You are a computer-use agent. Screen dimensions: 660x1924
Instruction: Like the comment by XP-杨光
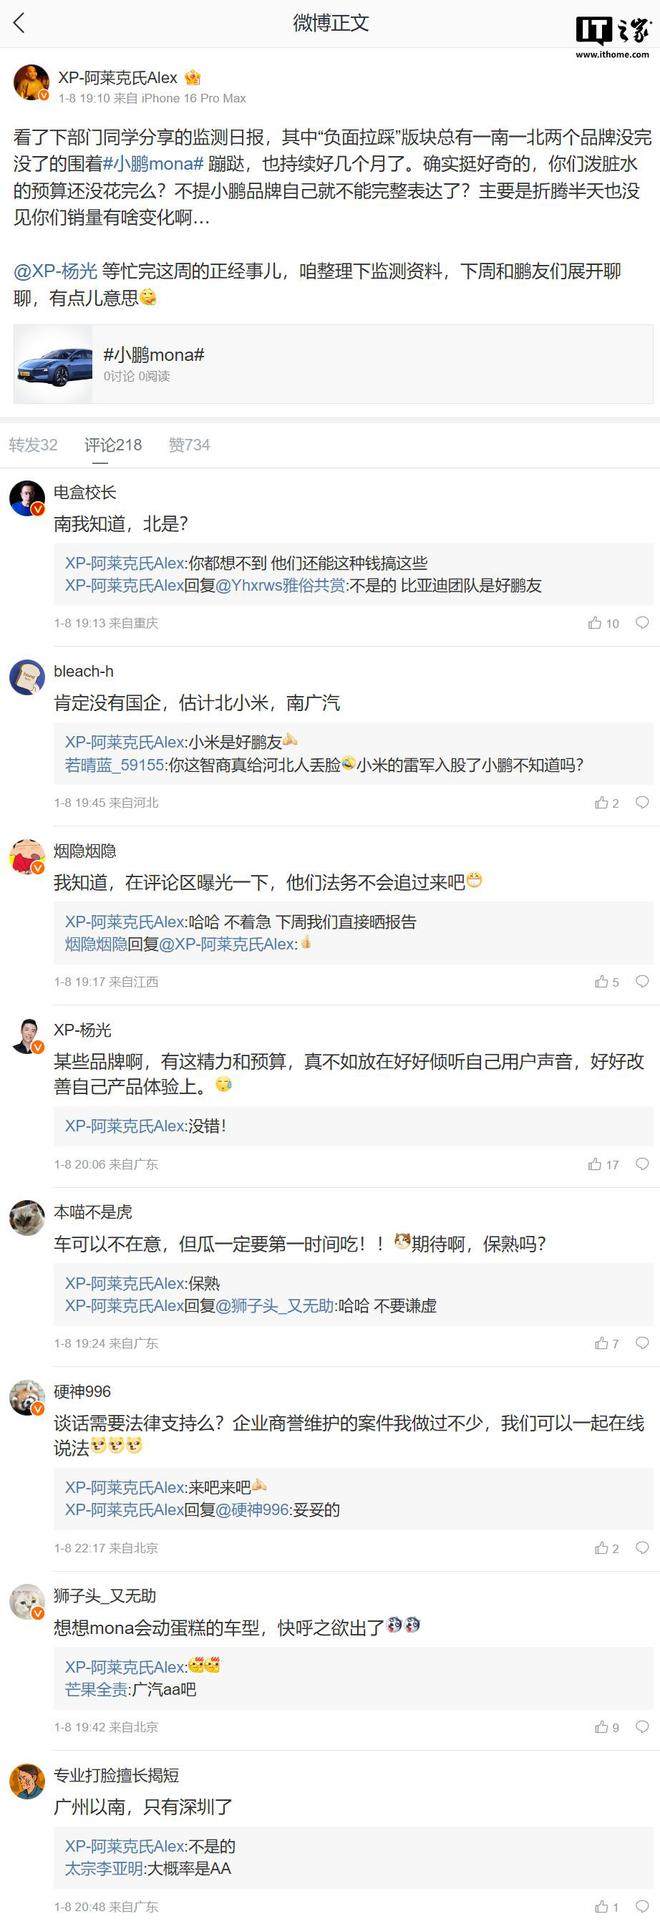tap(595, 1164)
